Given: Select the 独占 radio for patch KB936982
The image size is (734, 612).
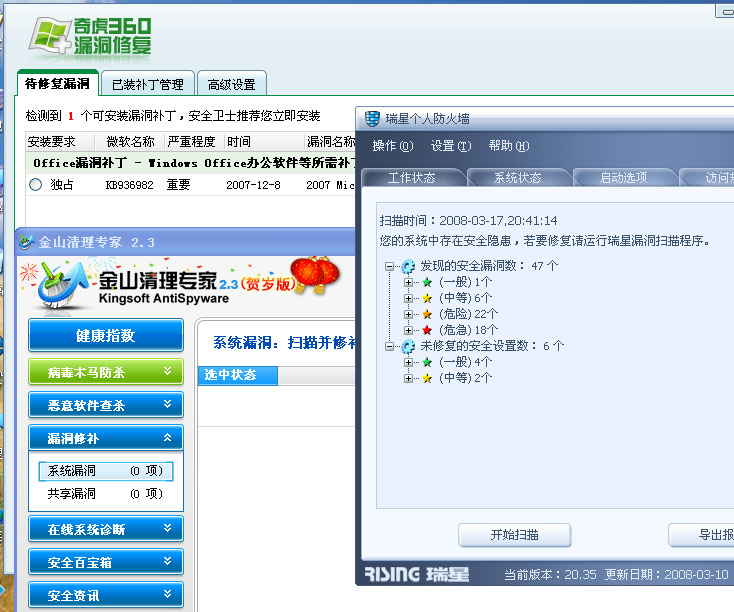Looking at the screenshot, I should (36, 184).
